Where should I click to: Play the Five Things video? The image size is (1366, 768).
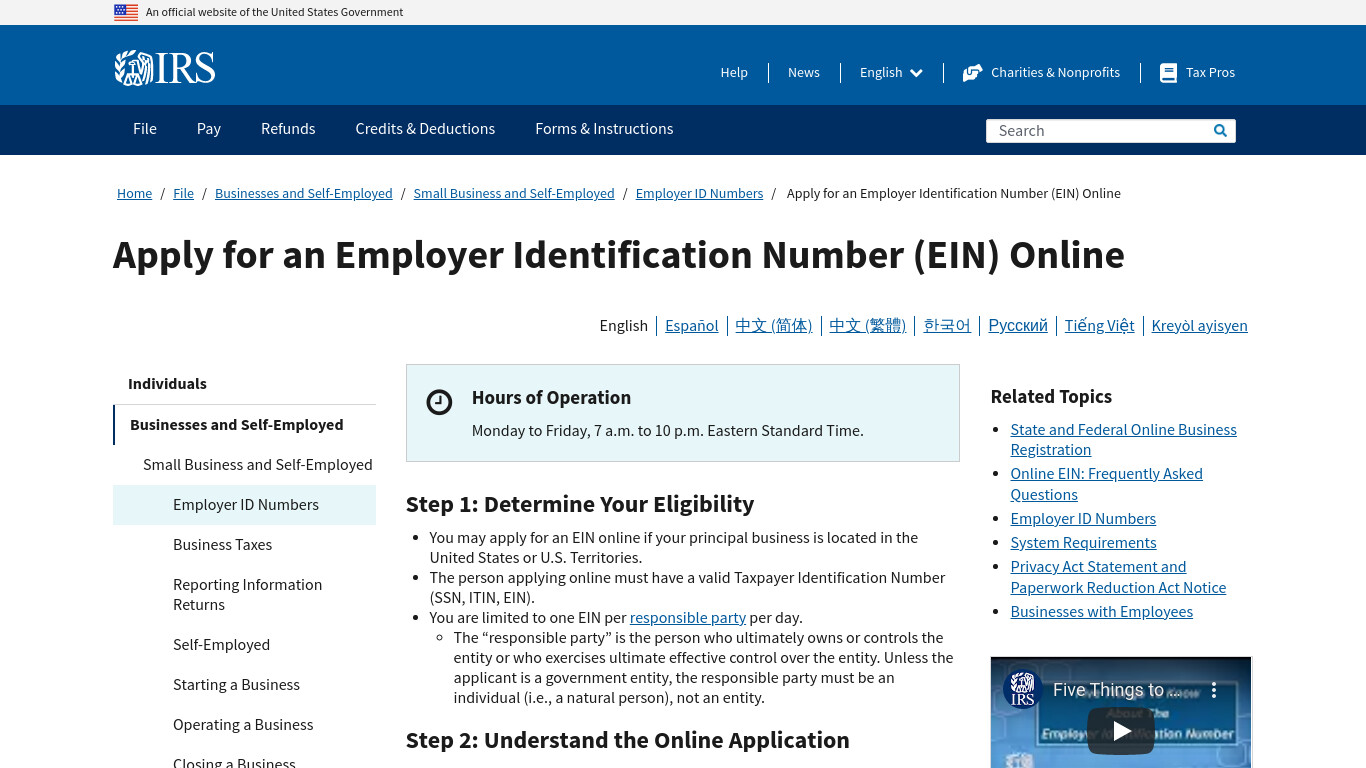pyautogui.click(x=1121, y=731)
